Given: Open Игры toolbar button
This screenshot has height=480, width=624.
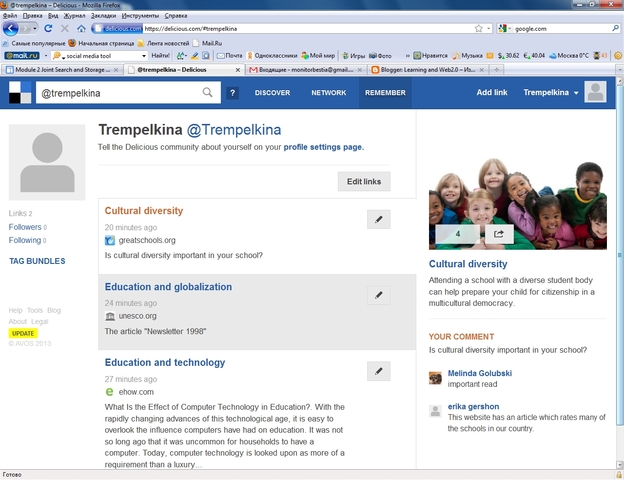Looking at the screenshot, I should point(353,56).
